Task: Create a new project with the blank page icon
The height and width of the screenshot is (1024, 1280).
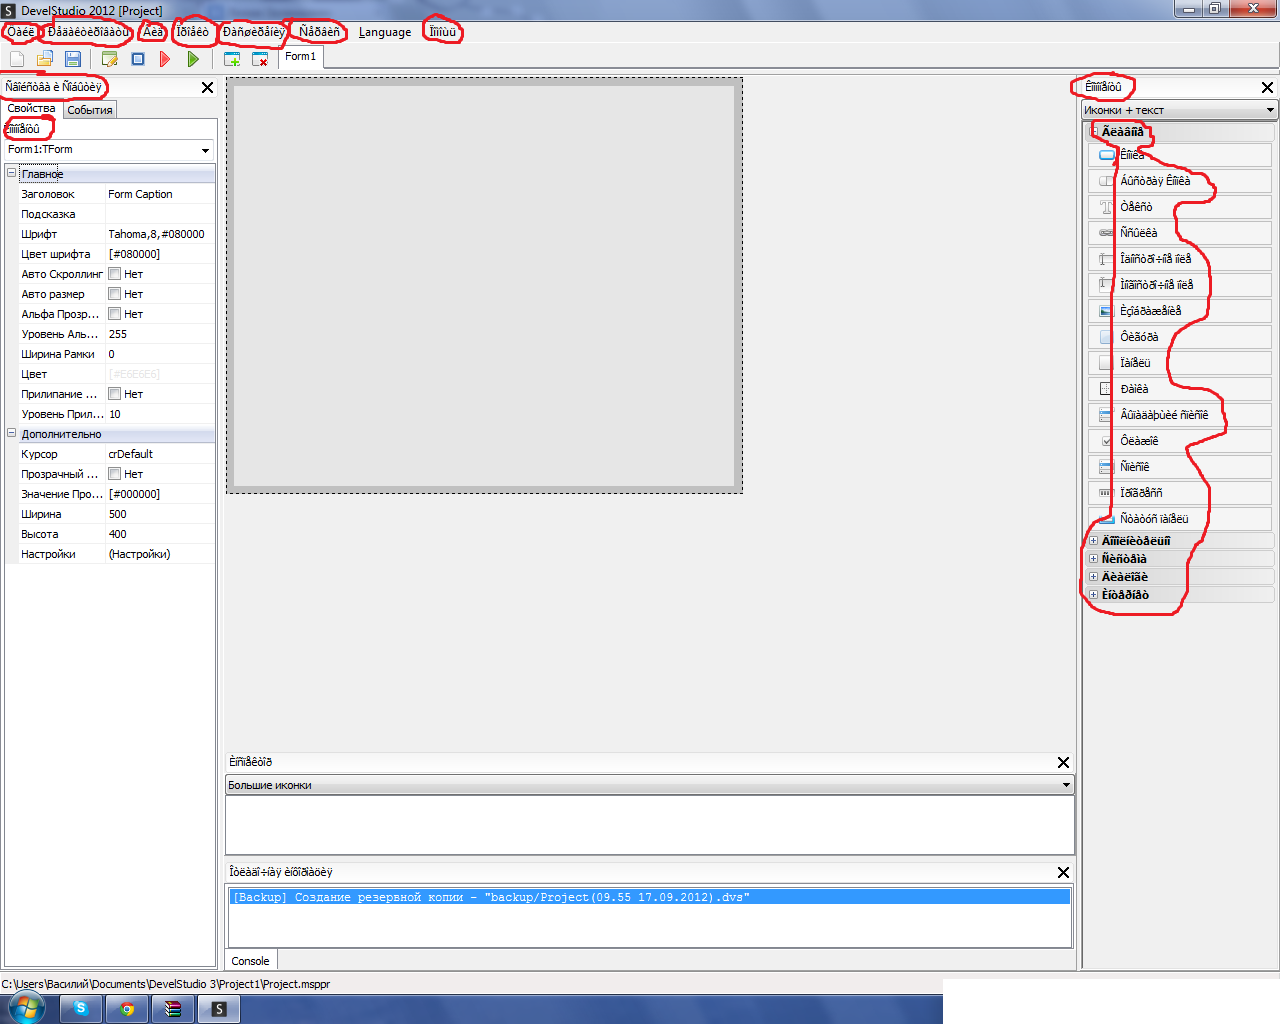Action: tap(17, 59)
